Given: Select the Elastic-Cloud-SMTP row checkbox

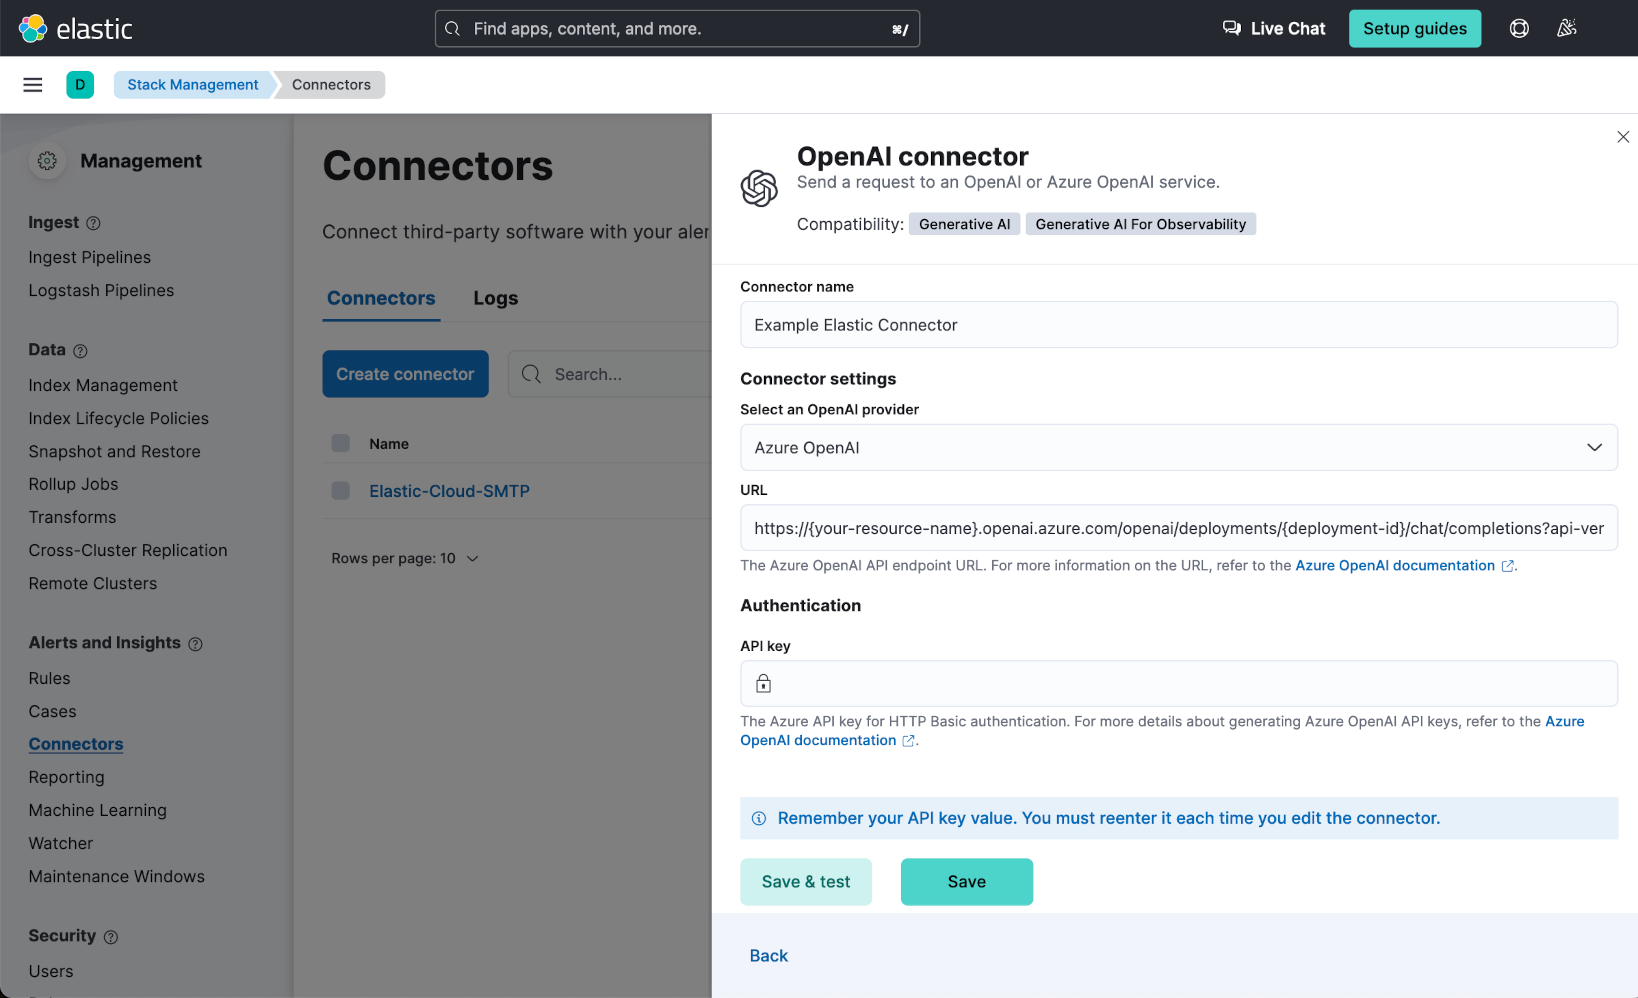Looking at the screenshot, I should [x=340, y=490].
